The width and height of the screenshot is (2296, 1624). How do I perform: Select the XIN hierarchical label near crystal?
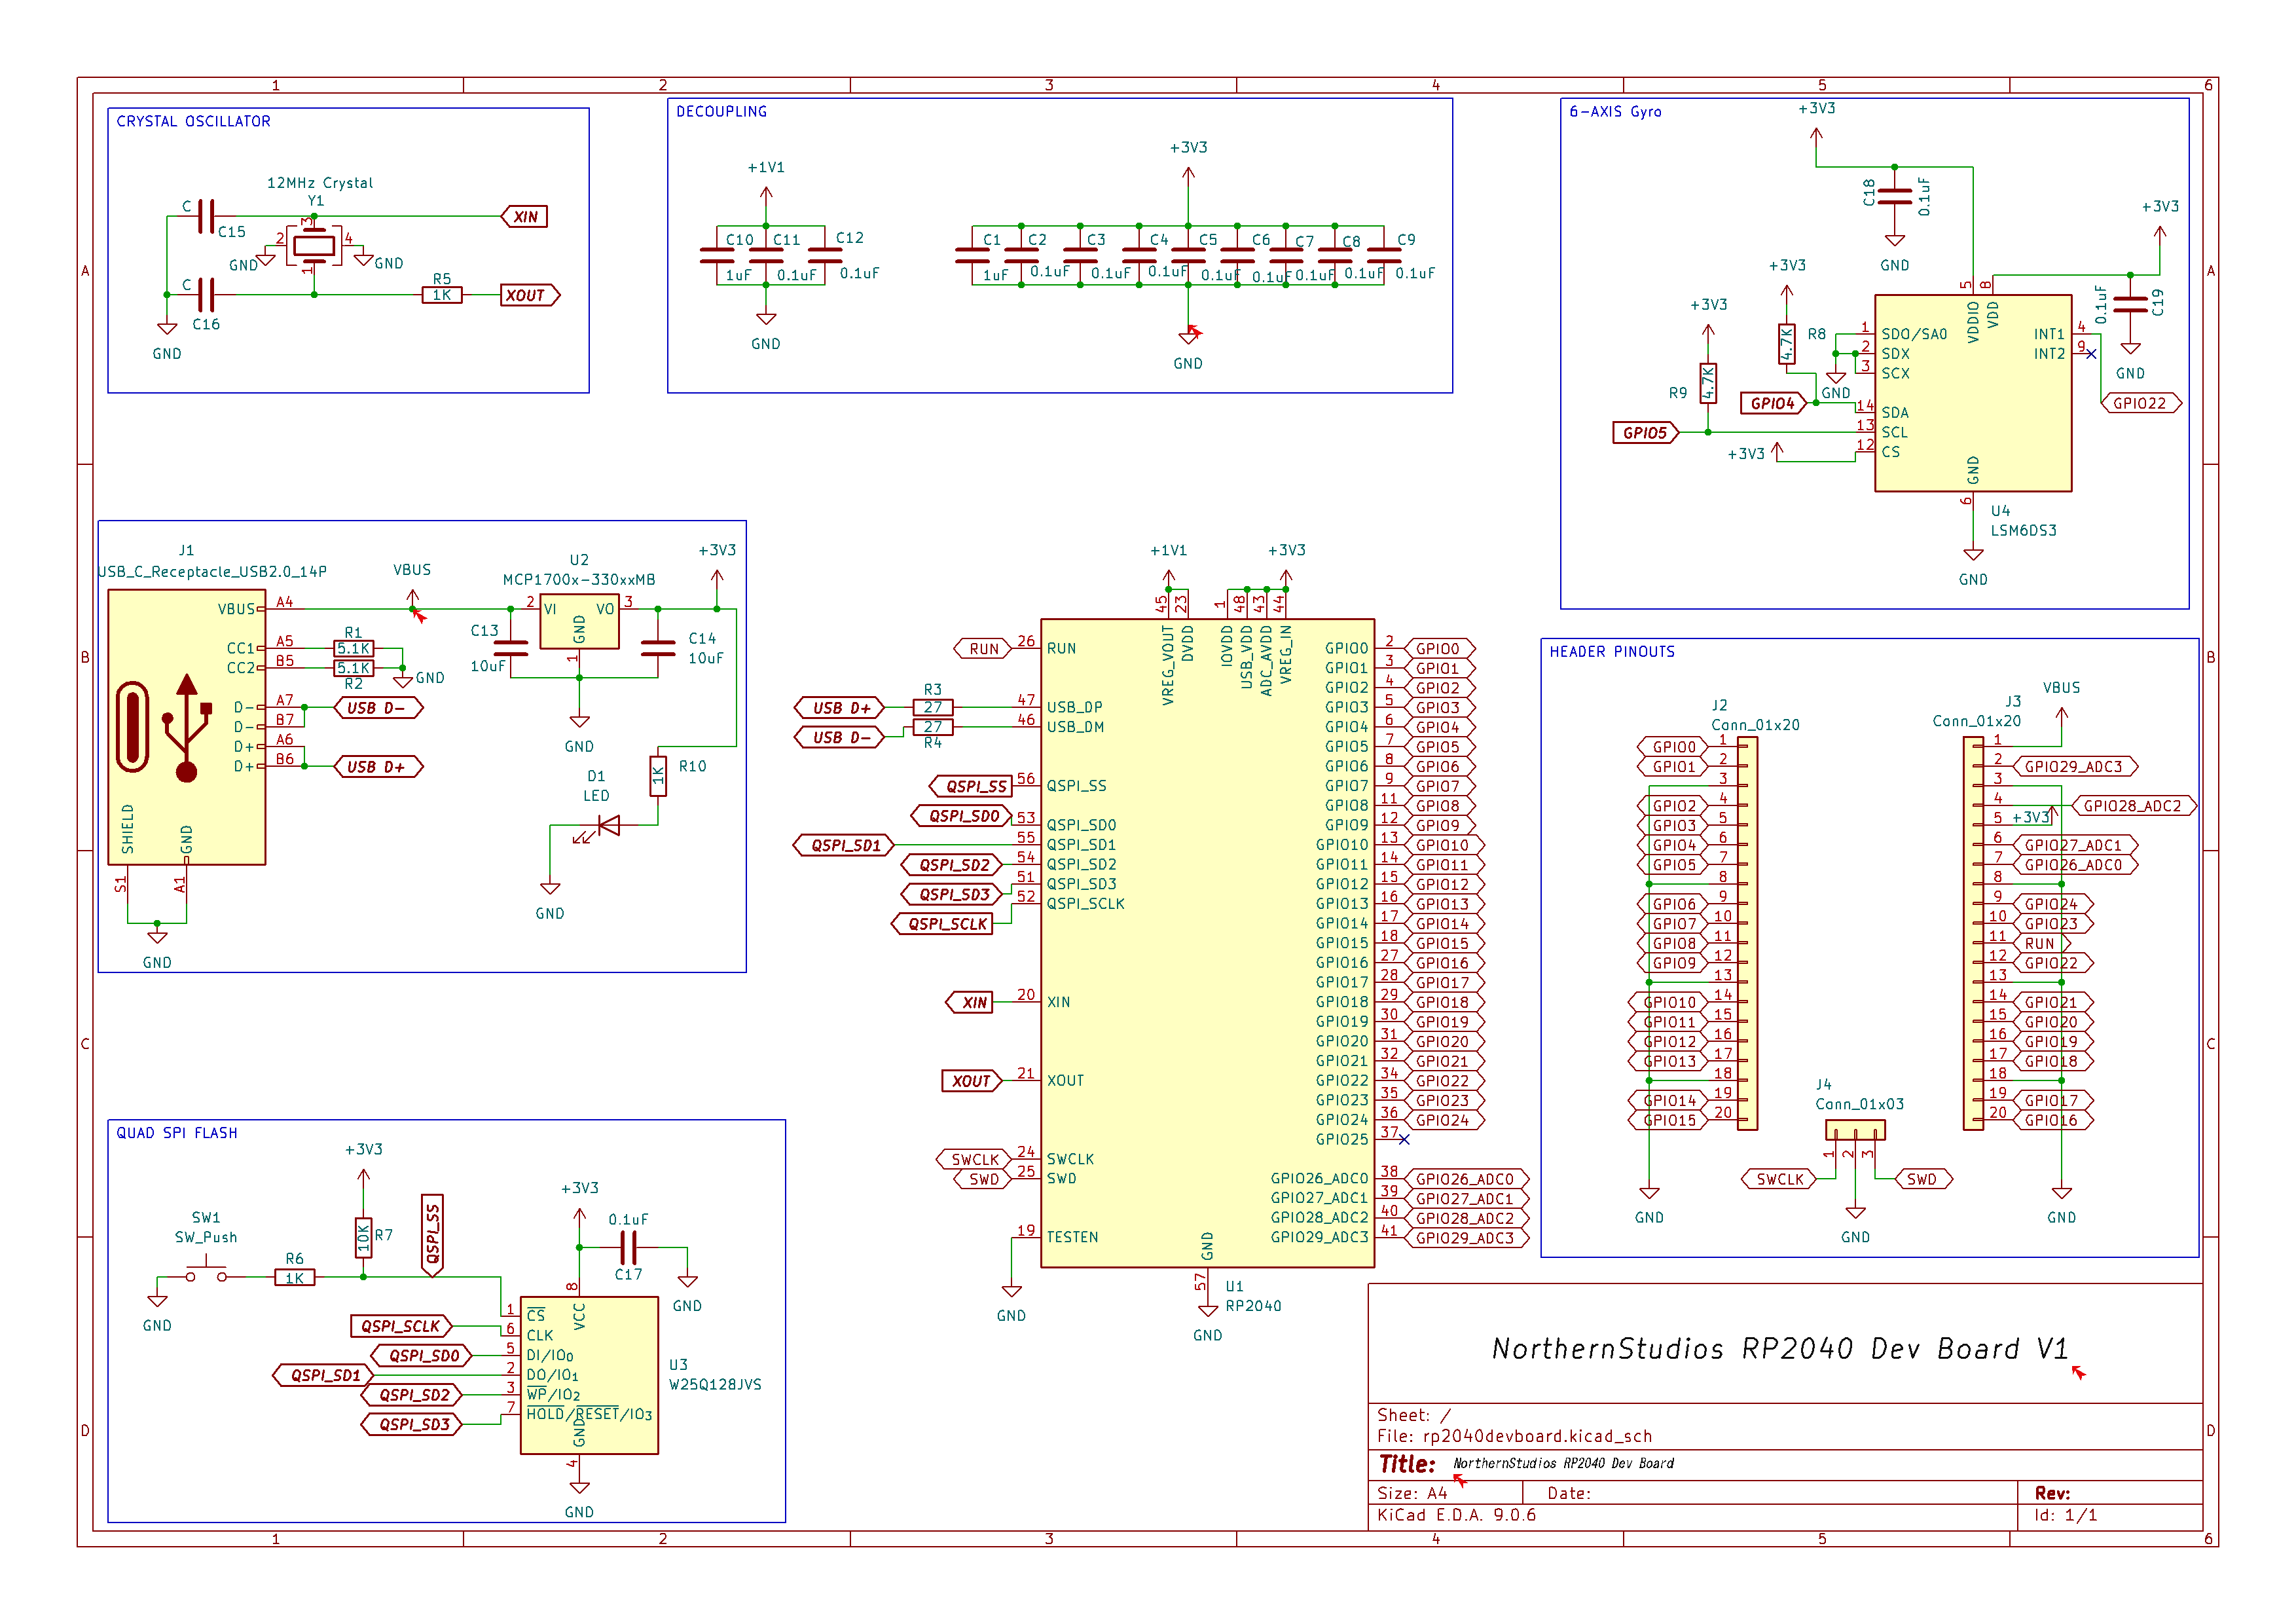click(x=524, y=216)
